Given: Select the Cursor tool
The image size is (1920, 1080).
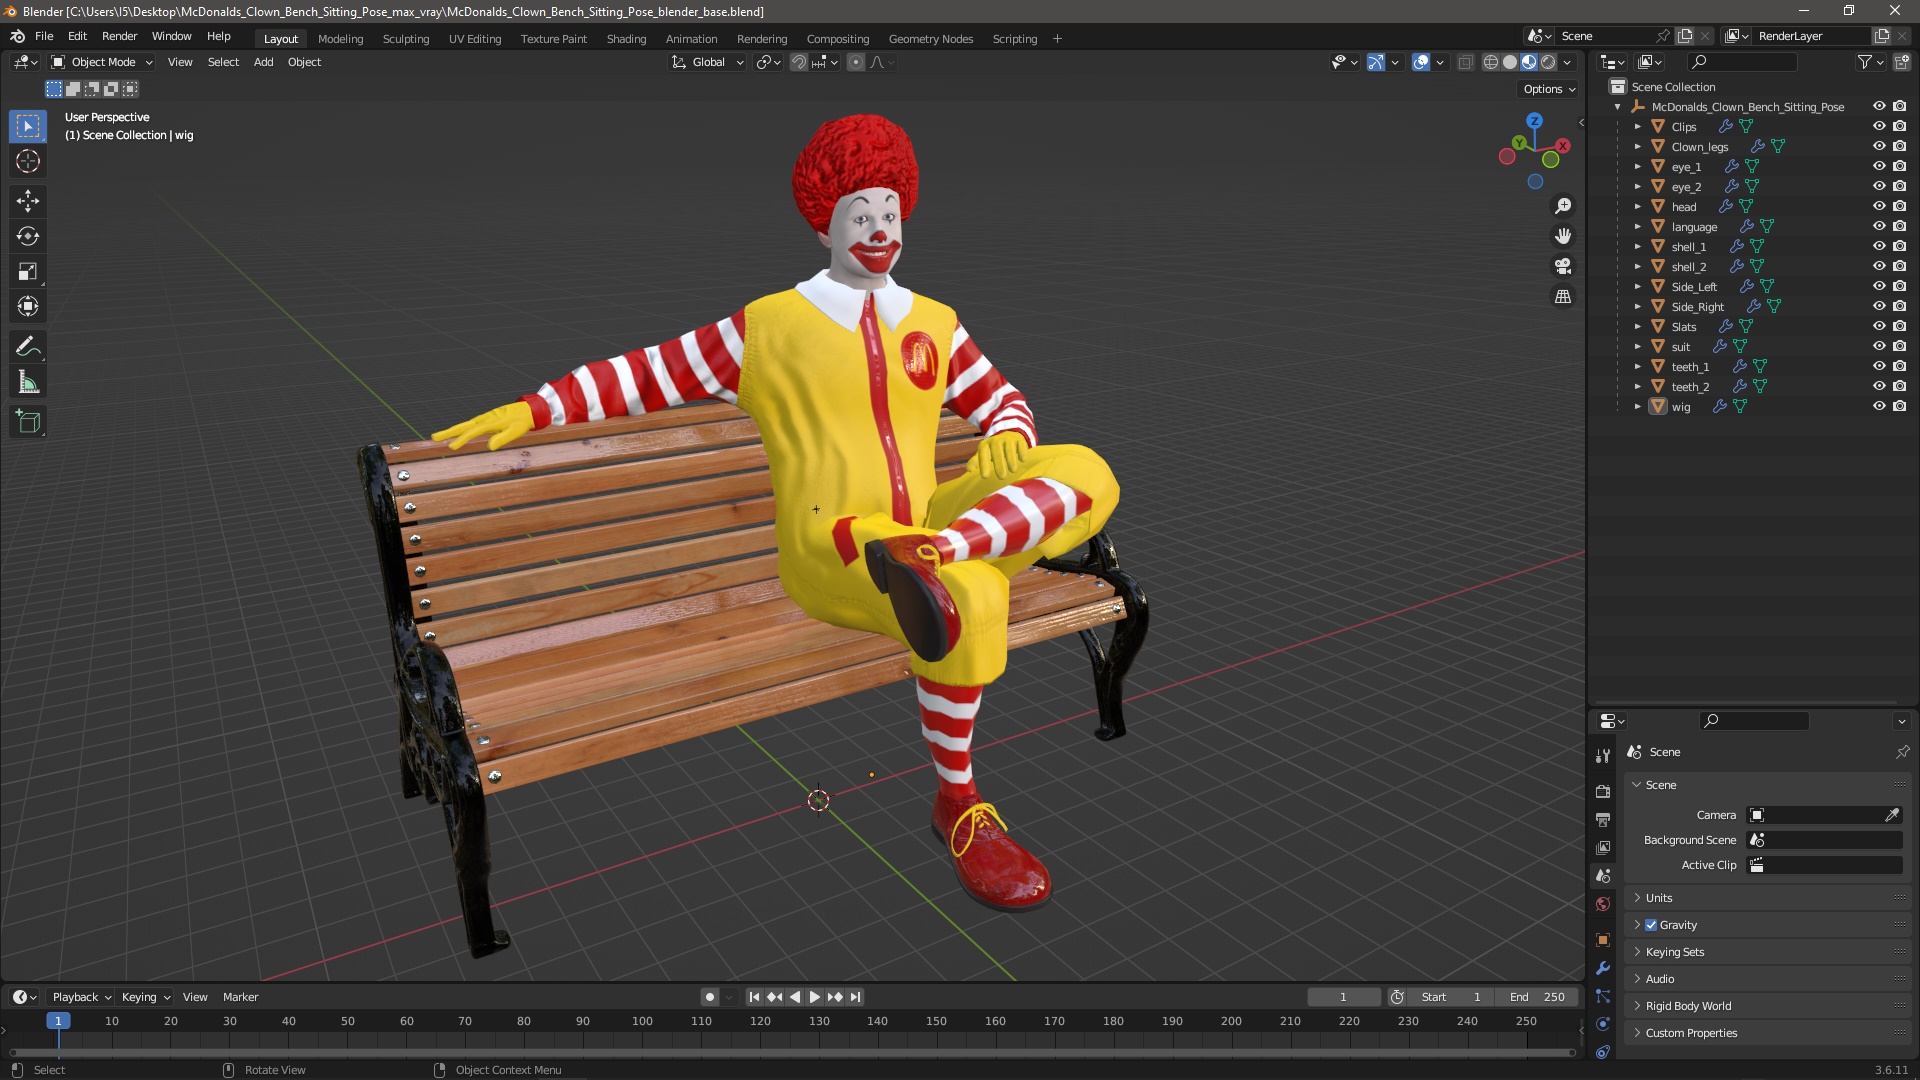Looking at the screenshot, I should [28, 161].
